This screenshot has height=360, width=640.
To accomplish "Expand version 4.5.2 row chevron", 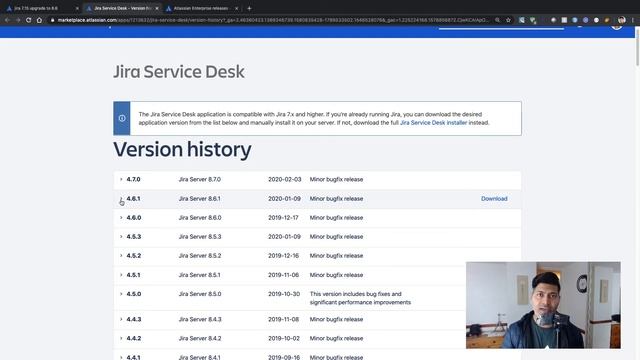I will coord(121,256).
